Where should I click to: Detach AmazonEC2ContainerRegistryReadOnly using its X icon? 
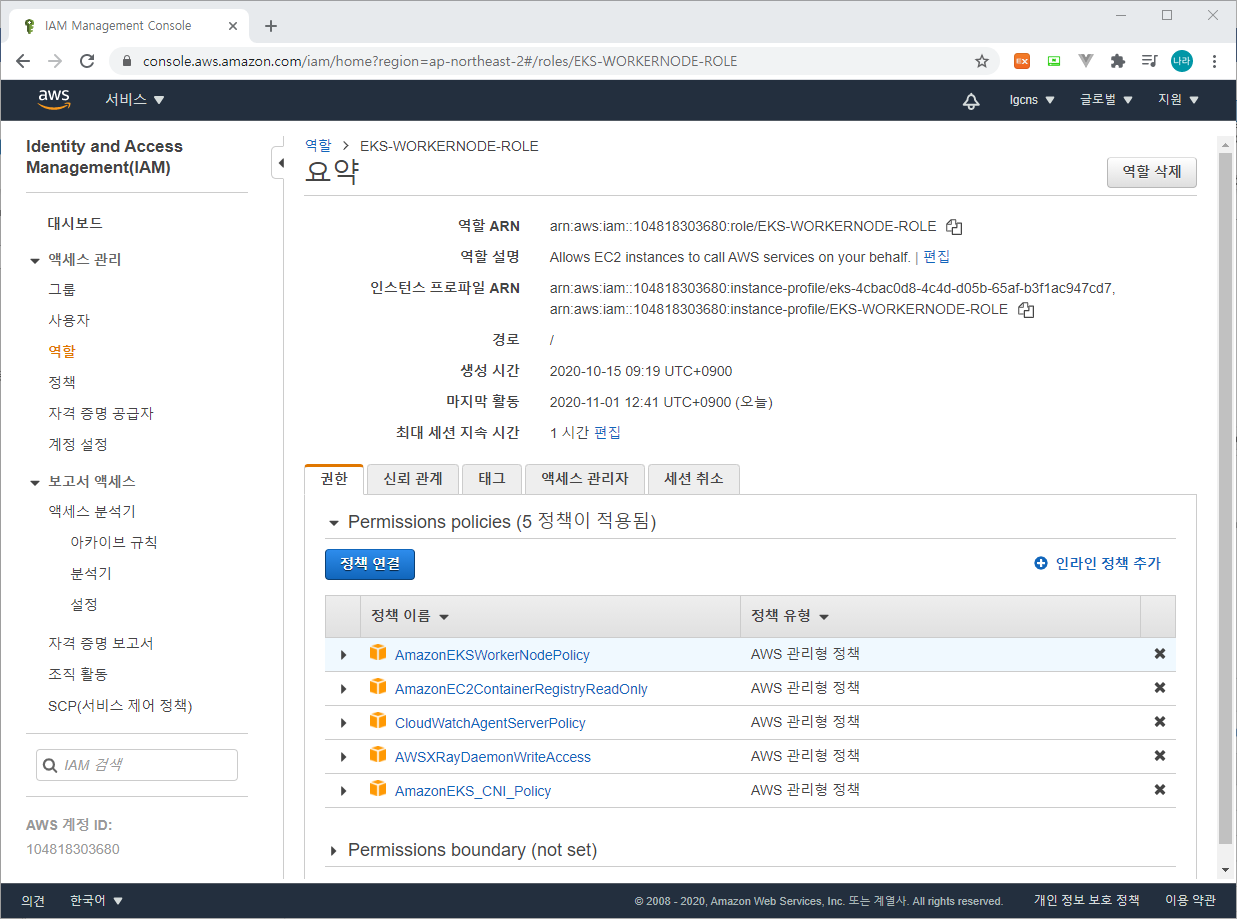[x=1159, y=688]
